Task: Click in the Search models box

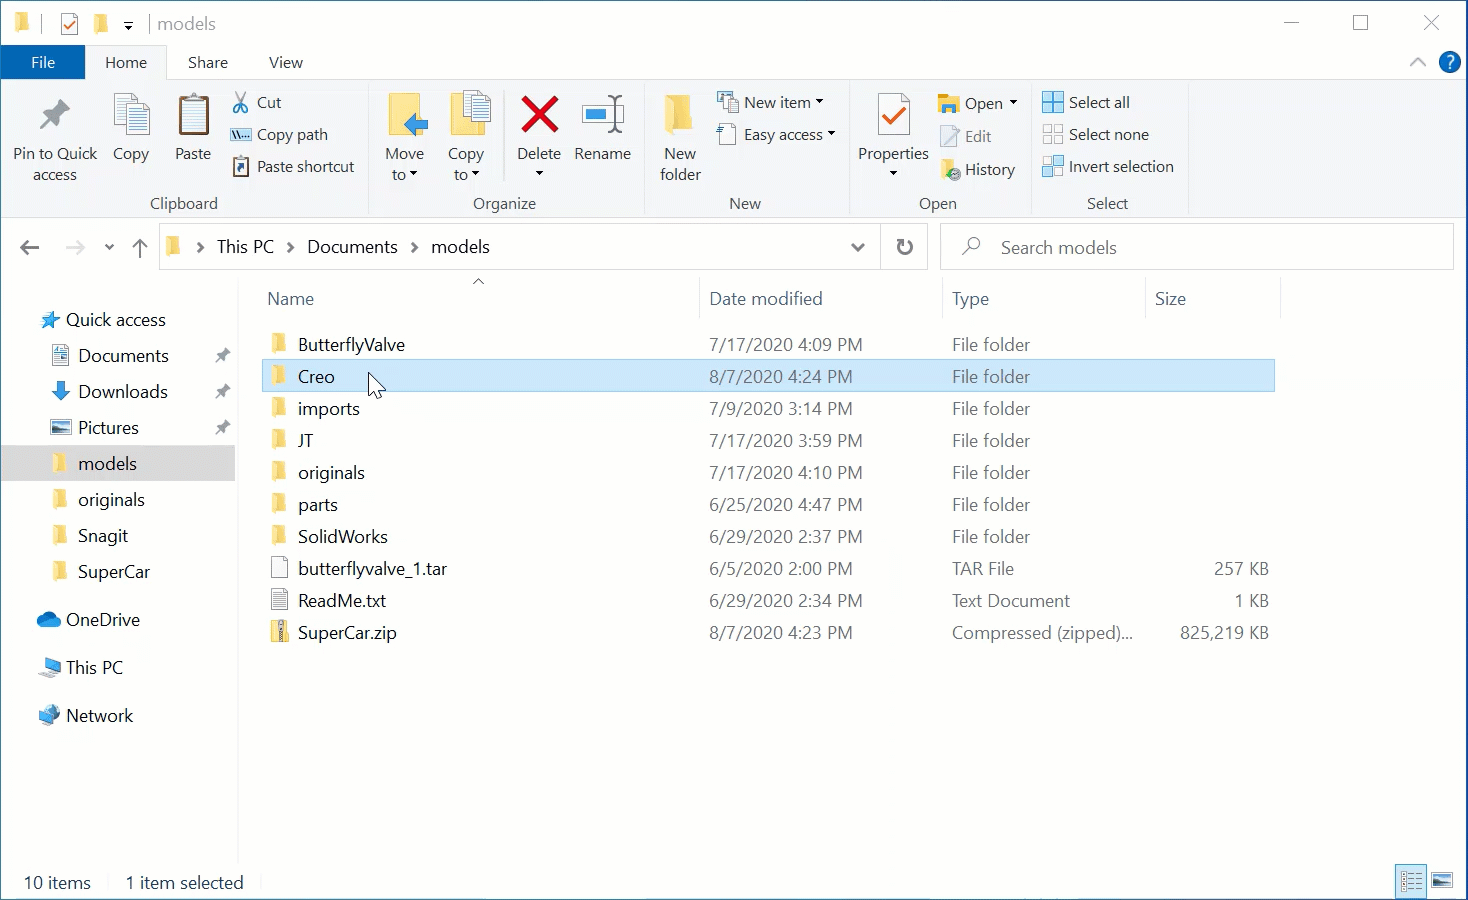Action: 1197,247
